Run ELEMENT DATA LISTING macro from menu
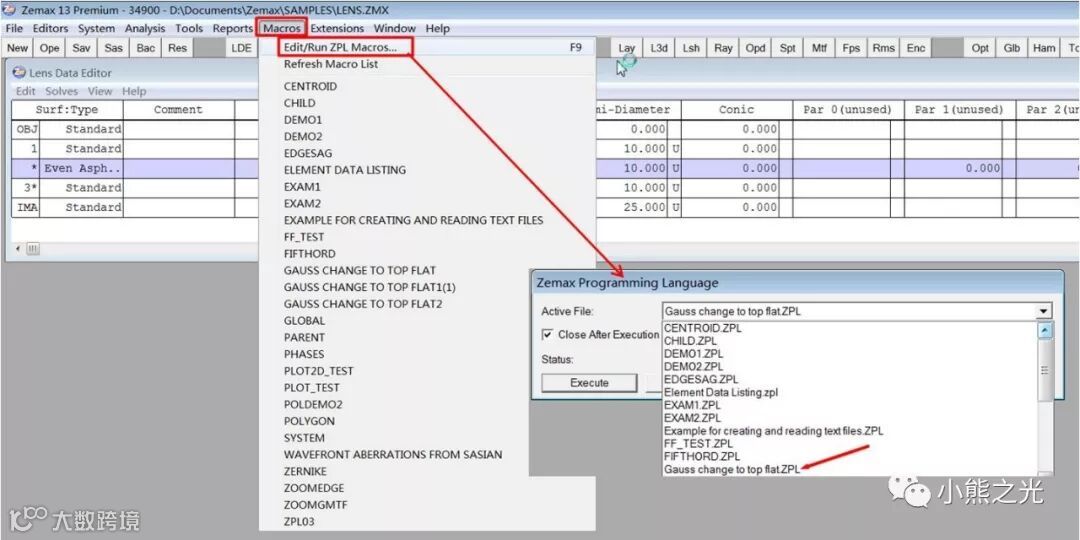Screen dimensions: 1080x540 (344, 169)
